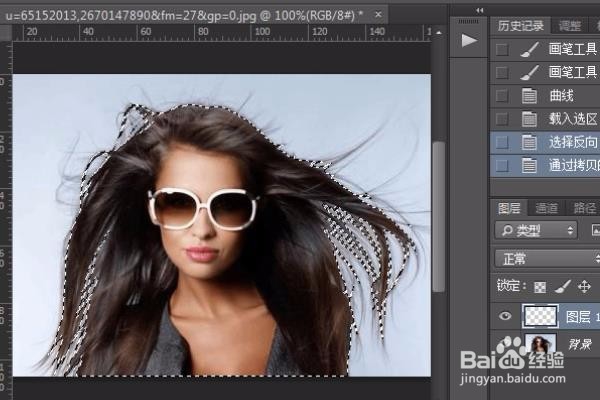Viewport: 600px width, 400px height.
Task: Lock layer position move icon
Action: tap(584, 286)
